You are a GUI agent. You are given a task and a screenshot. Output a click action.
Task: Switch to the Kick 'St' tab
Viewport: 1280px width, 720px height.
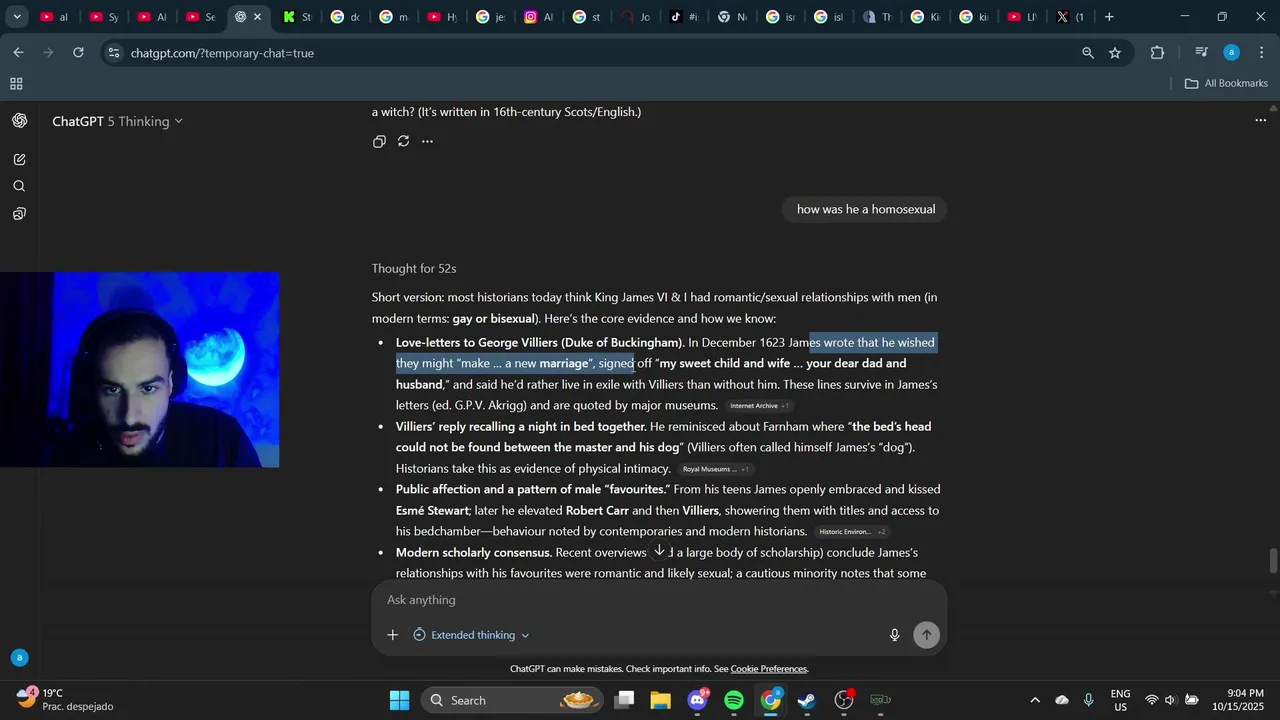click(x=298, y=17)
